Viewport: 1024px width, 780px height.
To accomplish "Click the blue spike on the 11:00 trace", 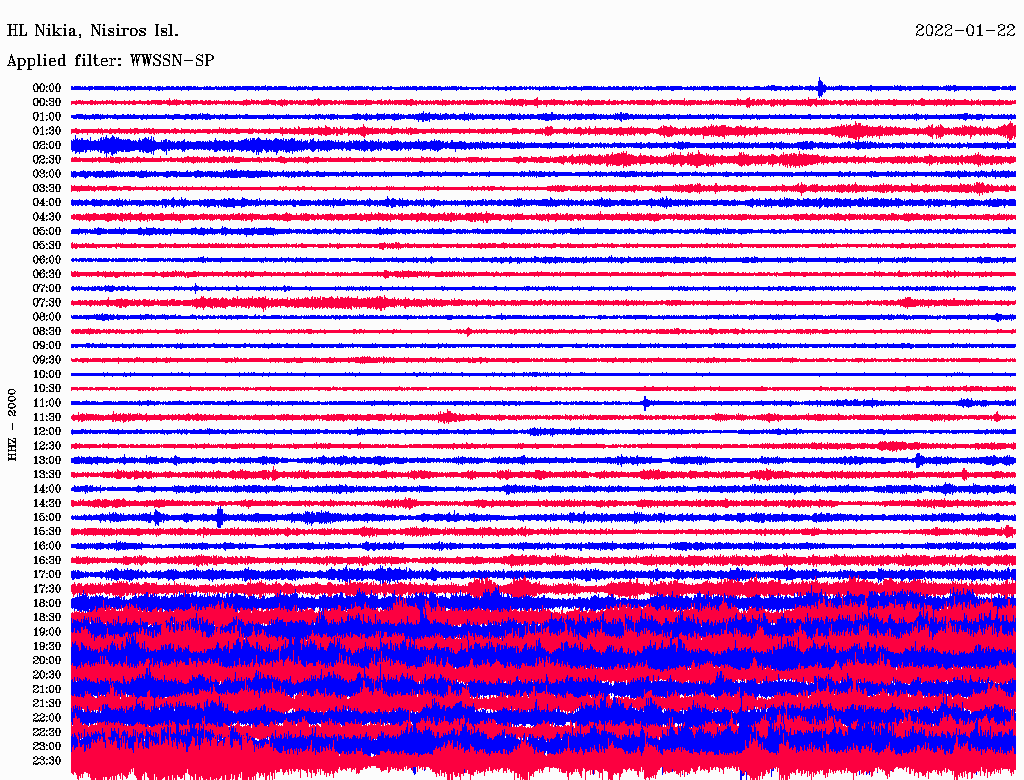I will (645, 403).
